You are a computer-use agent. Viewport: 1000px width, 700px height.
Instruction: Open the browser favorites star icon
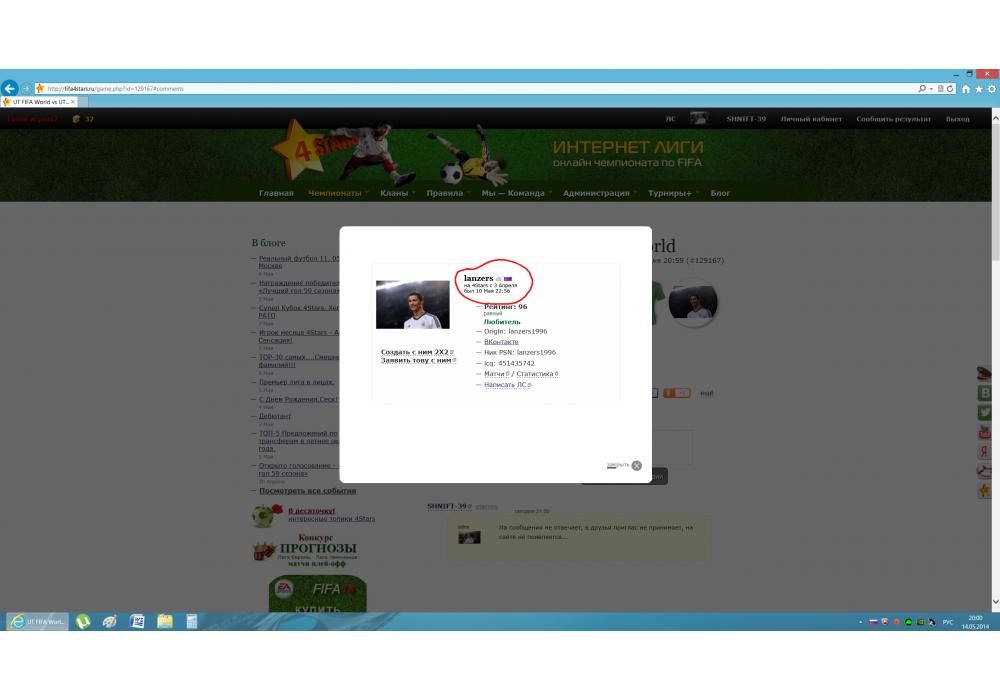pos(979,88)
